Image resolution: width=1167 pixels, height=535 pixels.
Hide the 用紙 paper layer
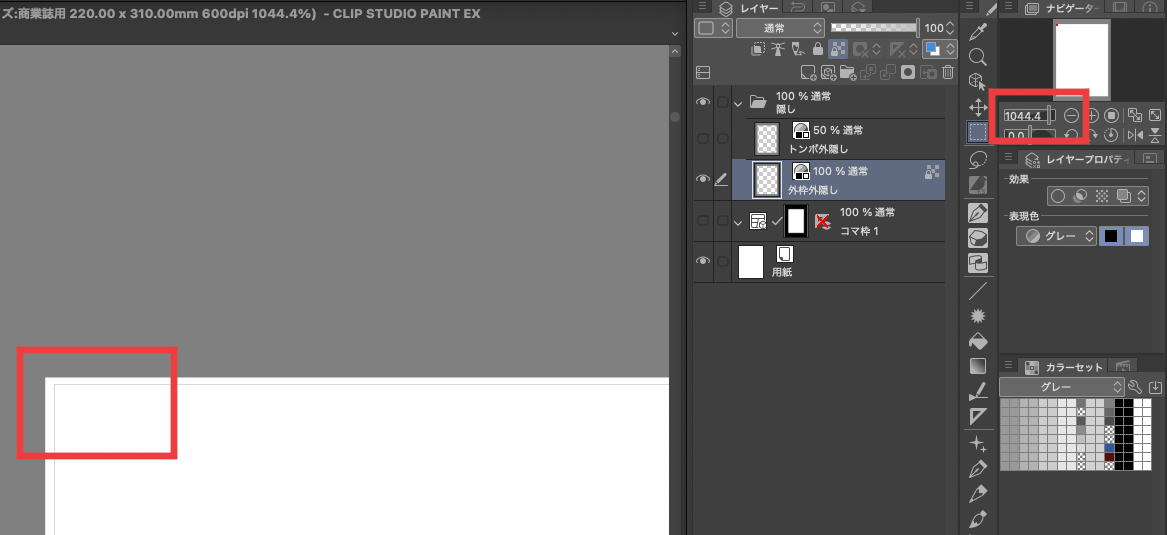click(x=703, y=261)
